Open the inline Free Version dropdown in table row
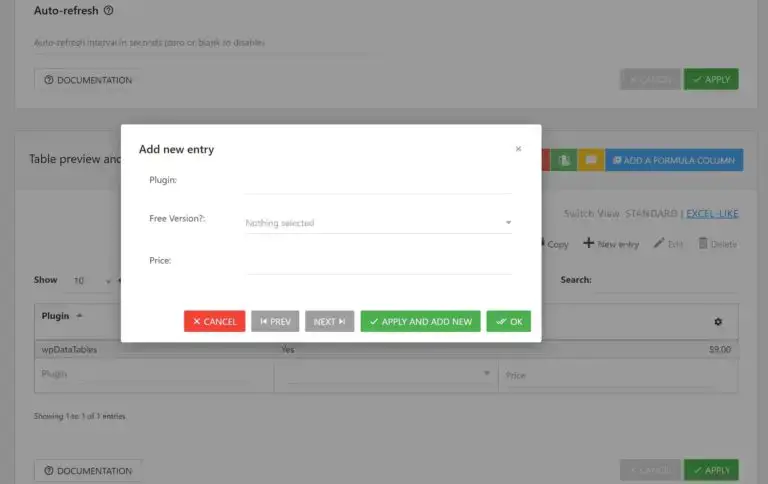This screenshot has height=484, width=768. (389, 374)
